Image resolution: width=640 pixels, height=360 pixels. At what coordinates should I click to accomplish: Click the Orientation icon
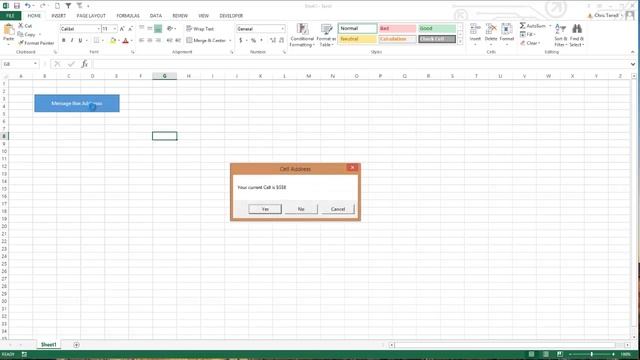[x=170, y=29]
